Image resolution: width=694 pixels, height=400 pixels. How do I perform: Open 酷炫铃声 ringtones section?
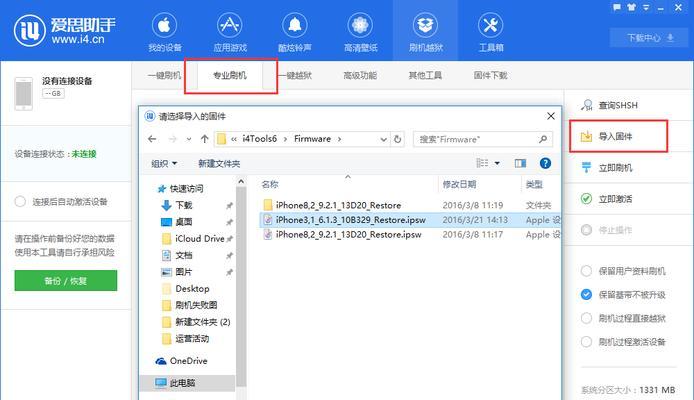[x=295, y=32]
